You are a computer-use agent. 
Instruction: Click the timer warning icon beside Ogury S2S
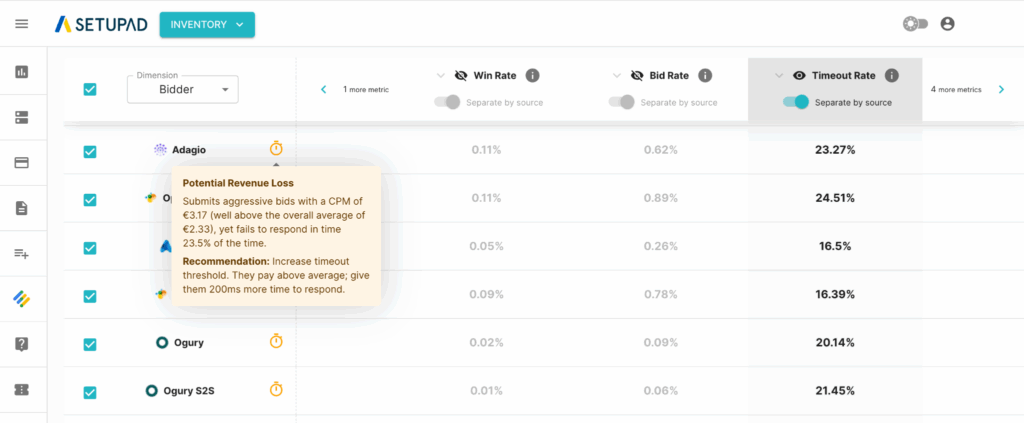(x=276, y=390)
